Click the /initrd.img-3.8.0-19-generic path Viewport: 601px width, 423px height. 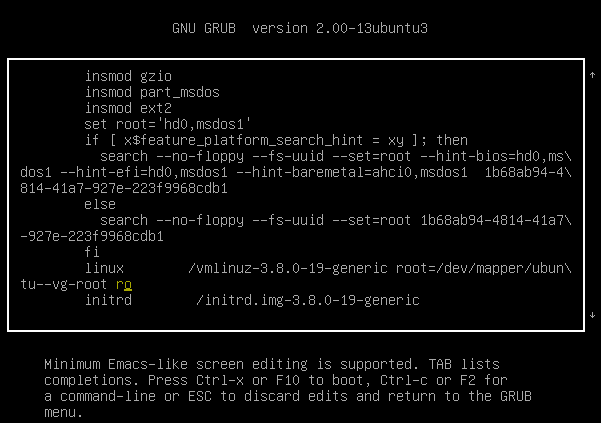(x=308, y=300)
